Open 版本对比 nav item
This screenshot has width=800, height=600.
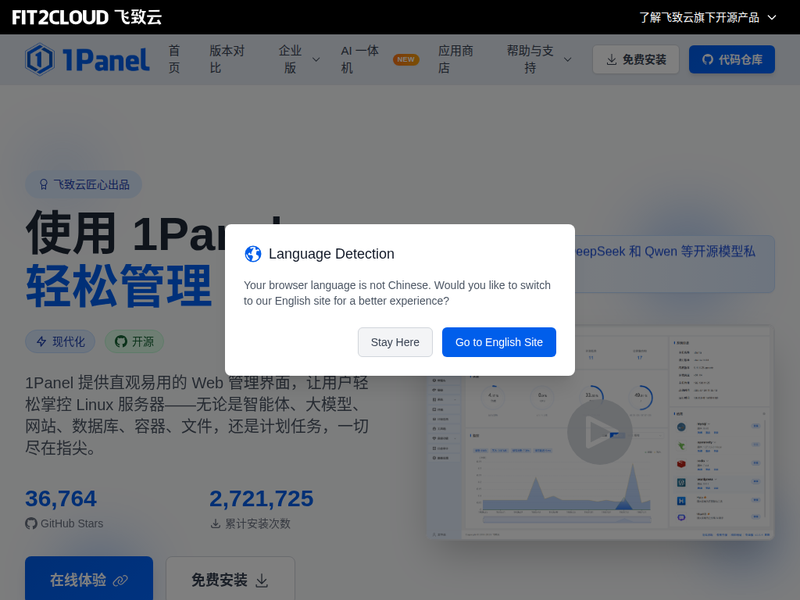coord(227,59)
